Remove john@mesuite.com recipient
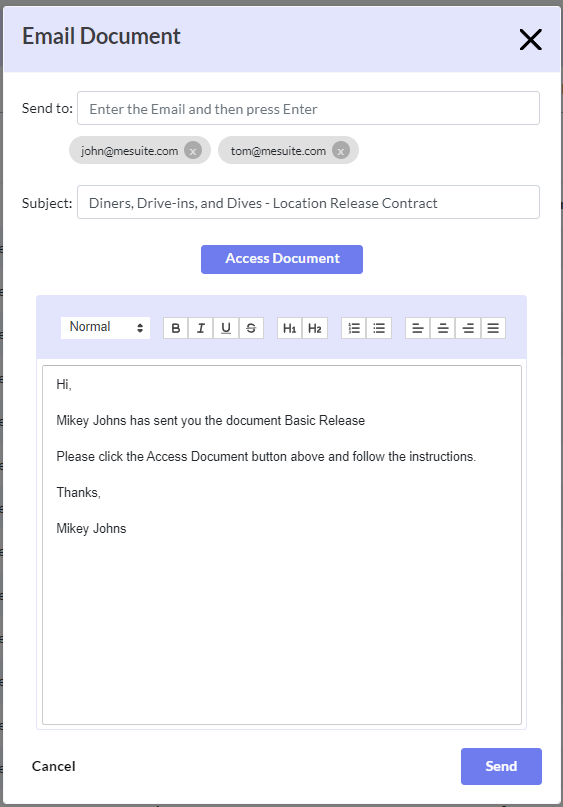This screenshot has height=807, width=563. [x=193, y=151]
